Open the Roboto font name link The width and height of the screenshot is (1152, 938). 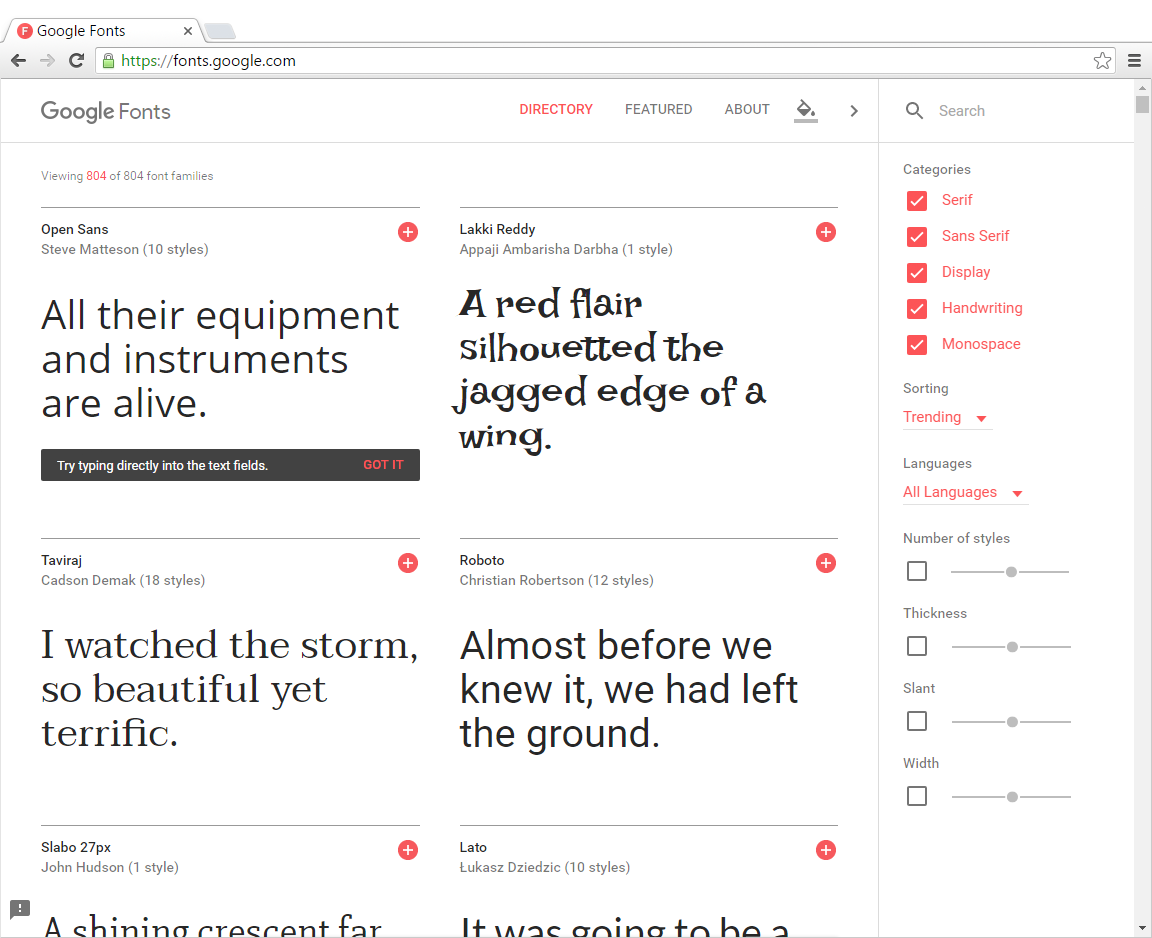coord(481,560)
